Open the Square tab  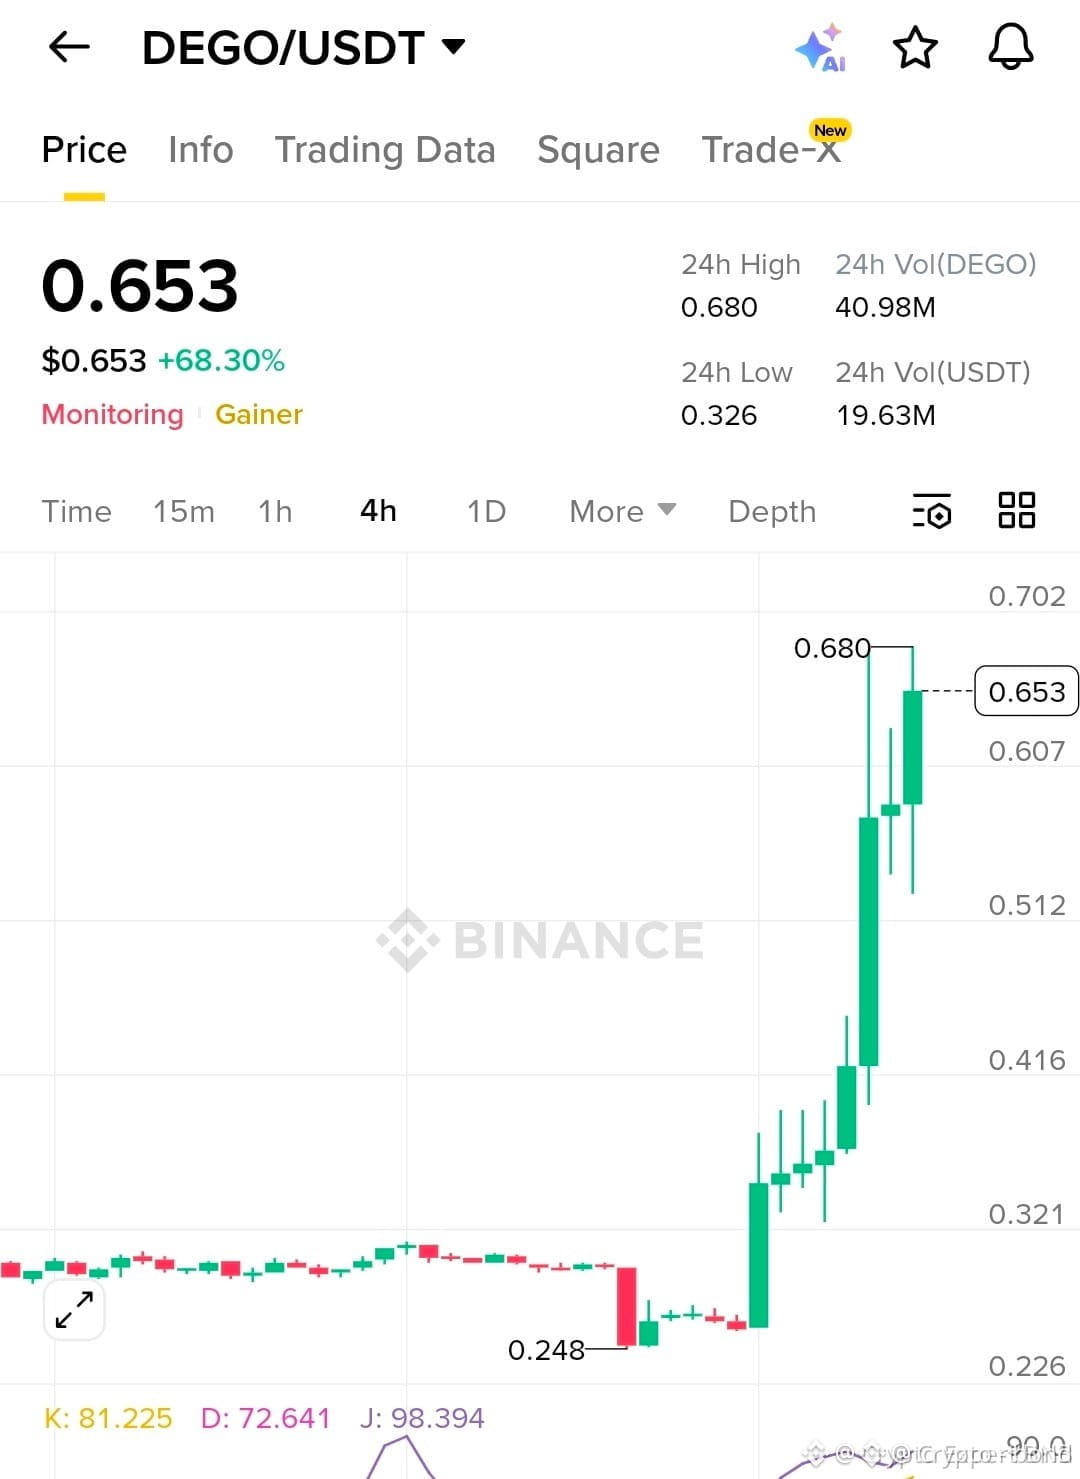pyautogui.click(x=598, y=150)
